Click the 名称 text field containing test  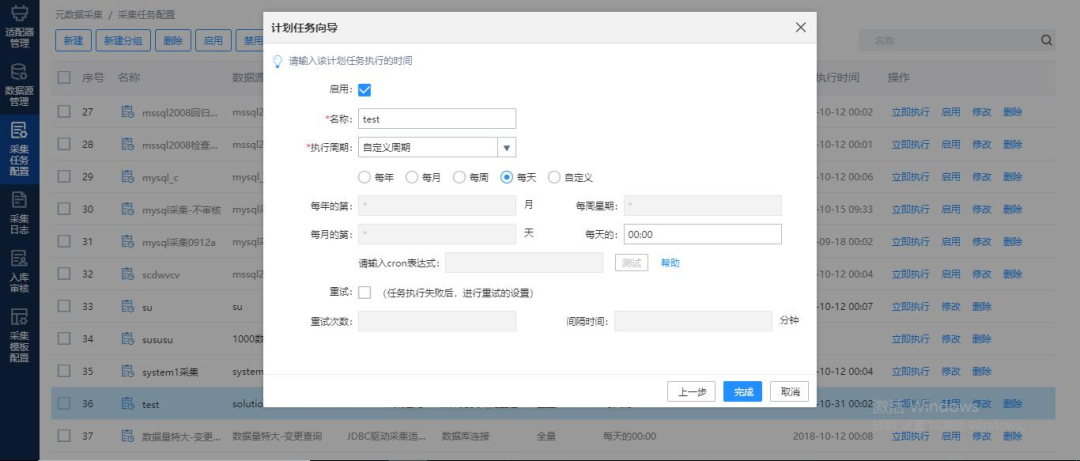coord(436,119)
